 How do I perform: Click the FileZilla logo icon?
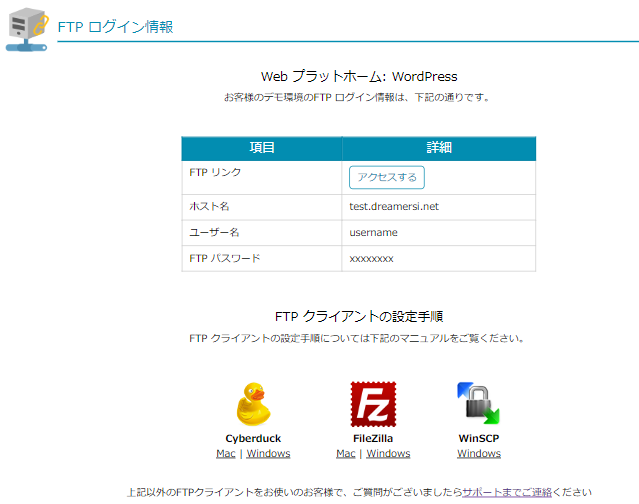click(373, 404)
